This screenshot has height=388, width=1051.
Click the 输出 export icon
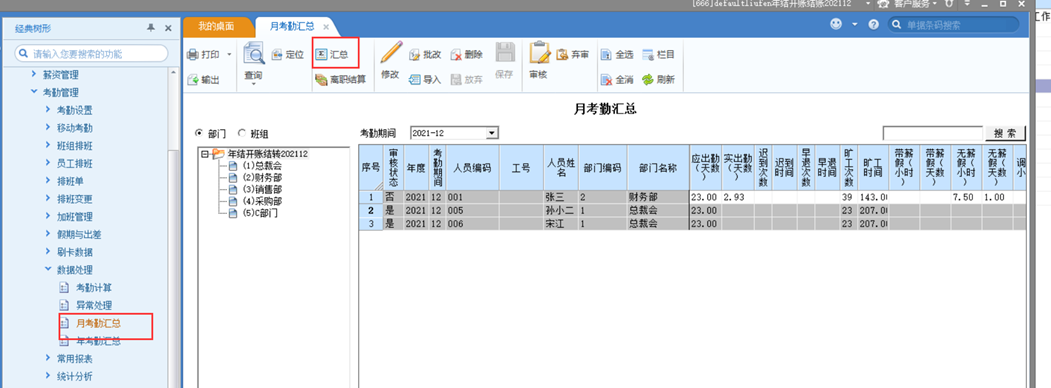[x=192, y=80]
